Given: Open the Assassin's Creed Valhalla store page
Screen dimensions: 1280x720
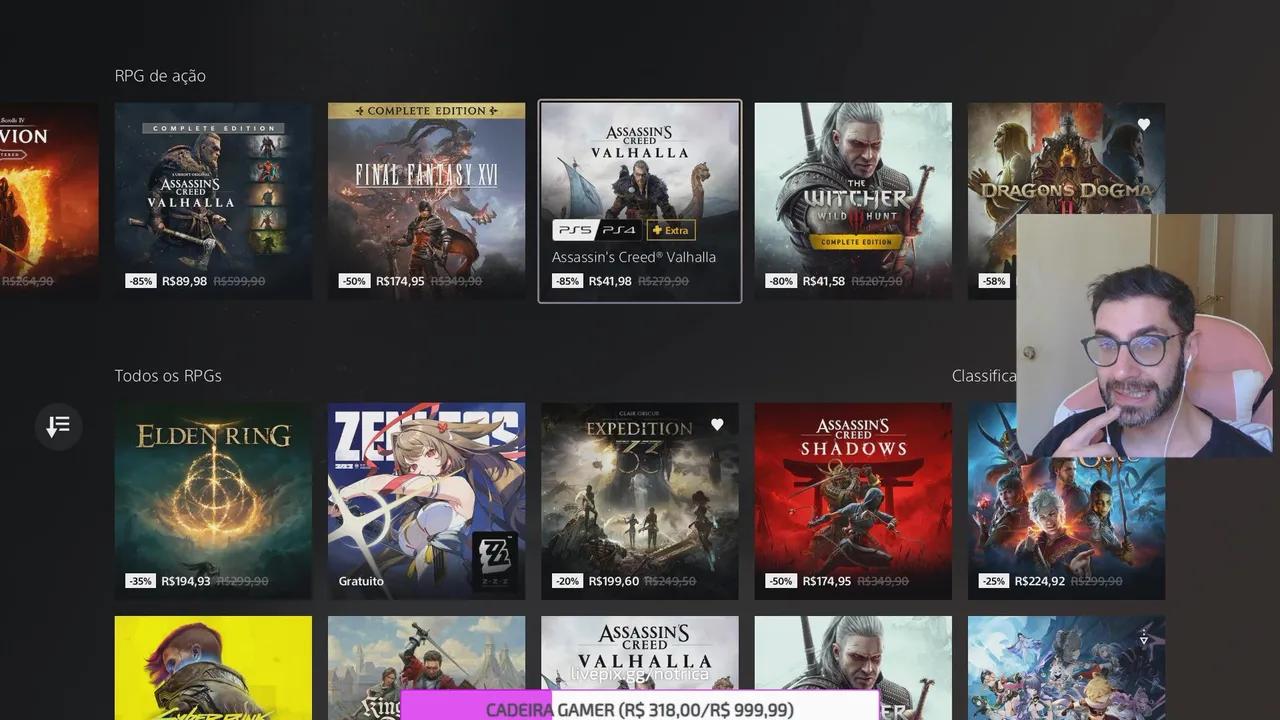Looking at the screenshot, I should pyautogui.click(x=639, y=170).
